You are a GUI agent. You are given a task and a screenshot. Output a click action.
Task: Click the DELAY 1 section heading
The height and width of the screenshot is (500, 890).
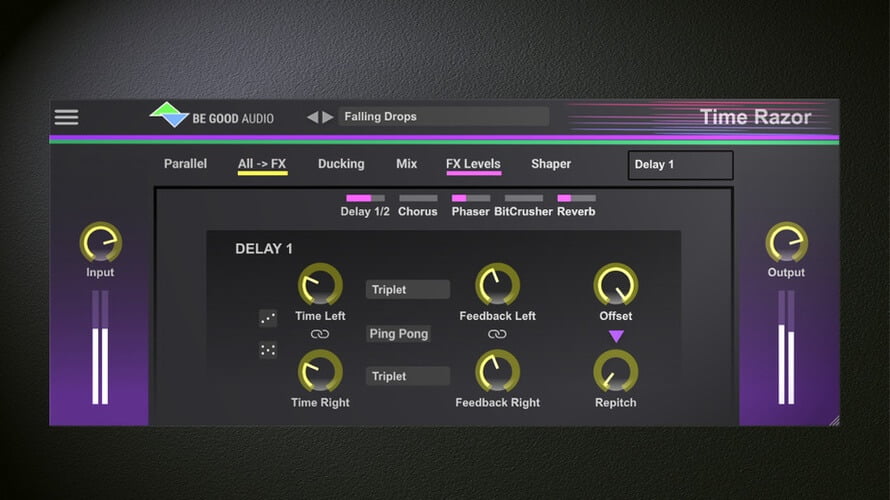(264, 249)
